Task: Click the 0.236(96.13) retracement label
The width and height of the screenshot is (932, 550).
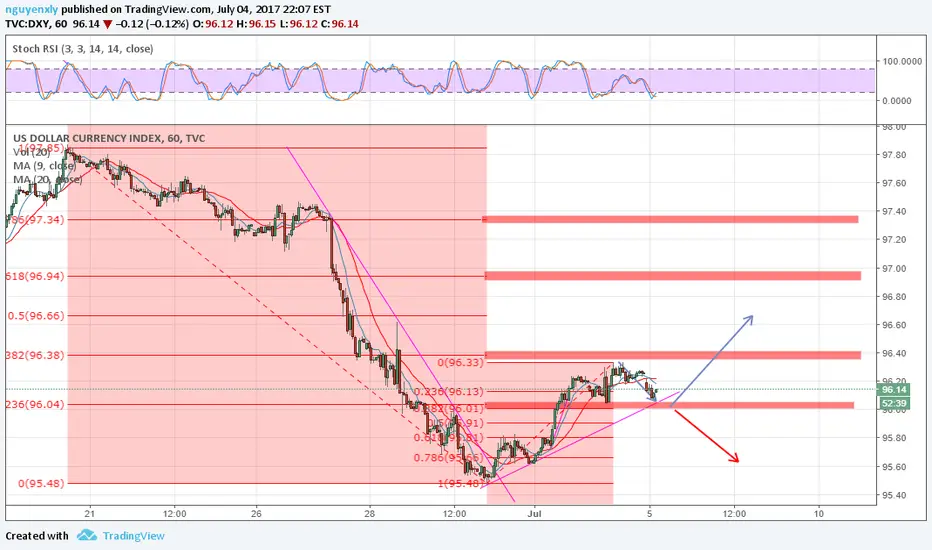Action: (x=449, y=391)
